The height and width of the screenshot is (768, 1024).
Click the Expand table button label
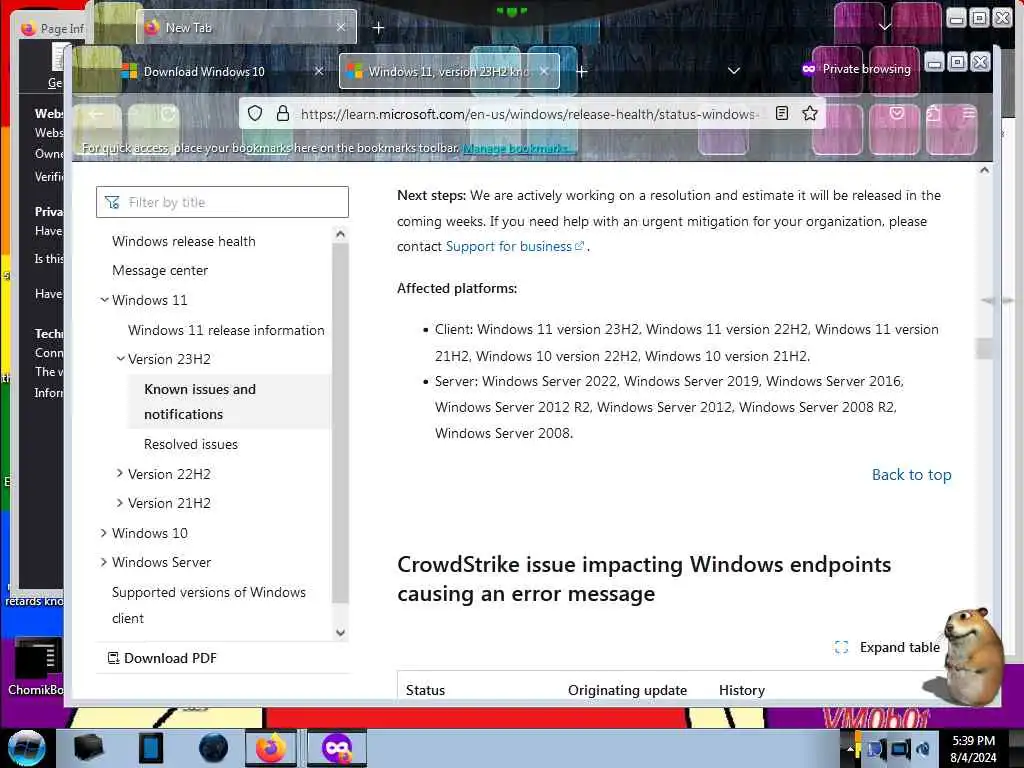899,647
